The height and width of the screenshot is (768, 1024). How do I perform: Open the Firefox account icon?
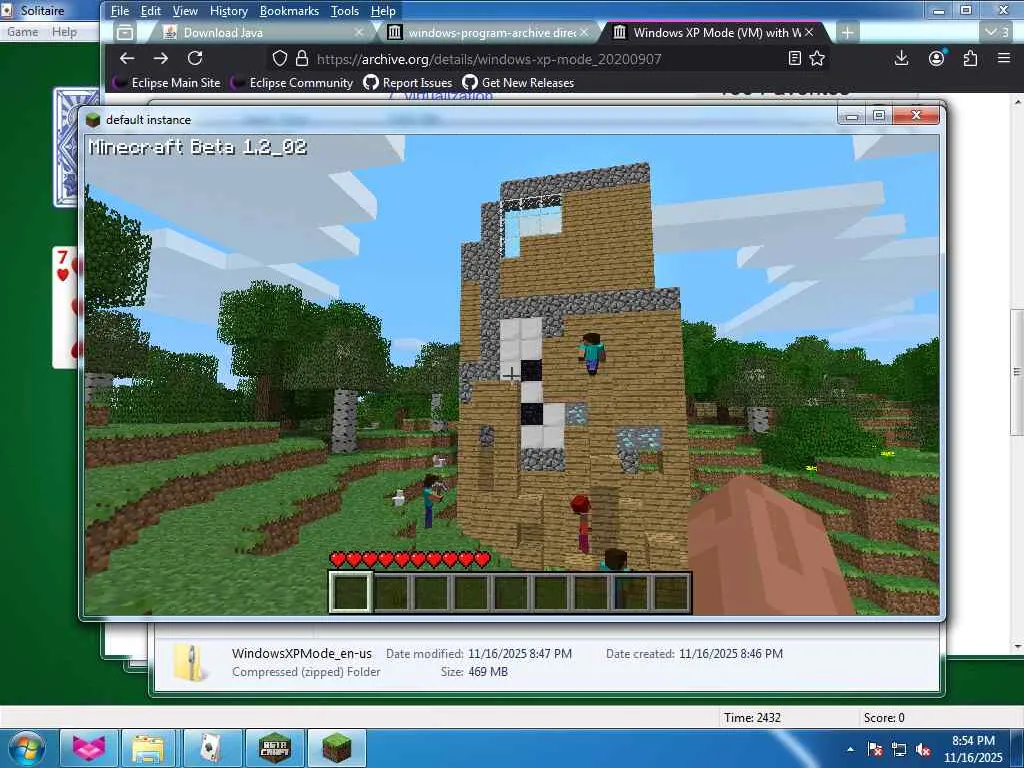[936, 59]
